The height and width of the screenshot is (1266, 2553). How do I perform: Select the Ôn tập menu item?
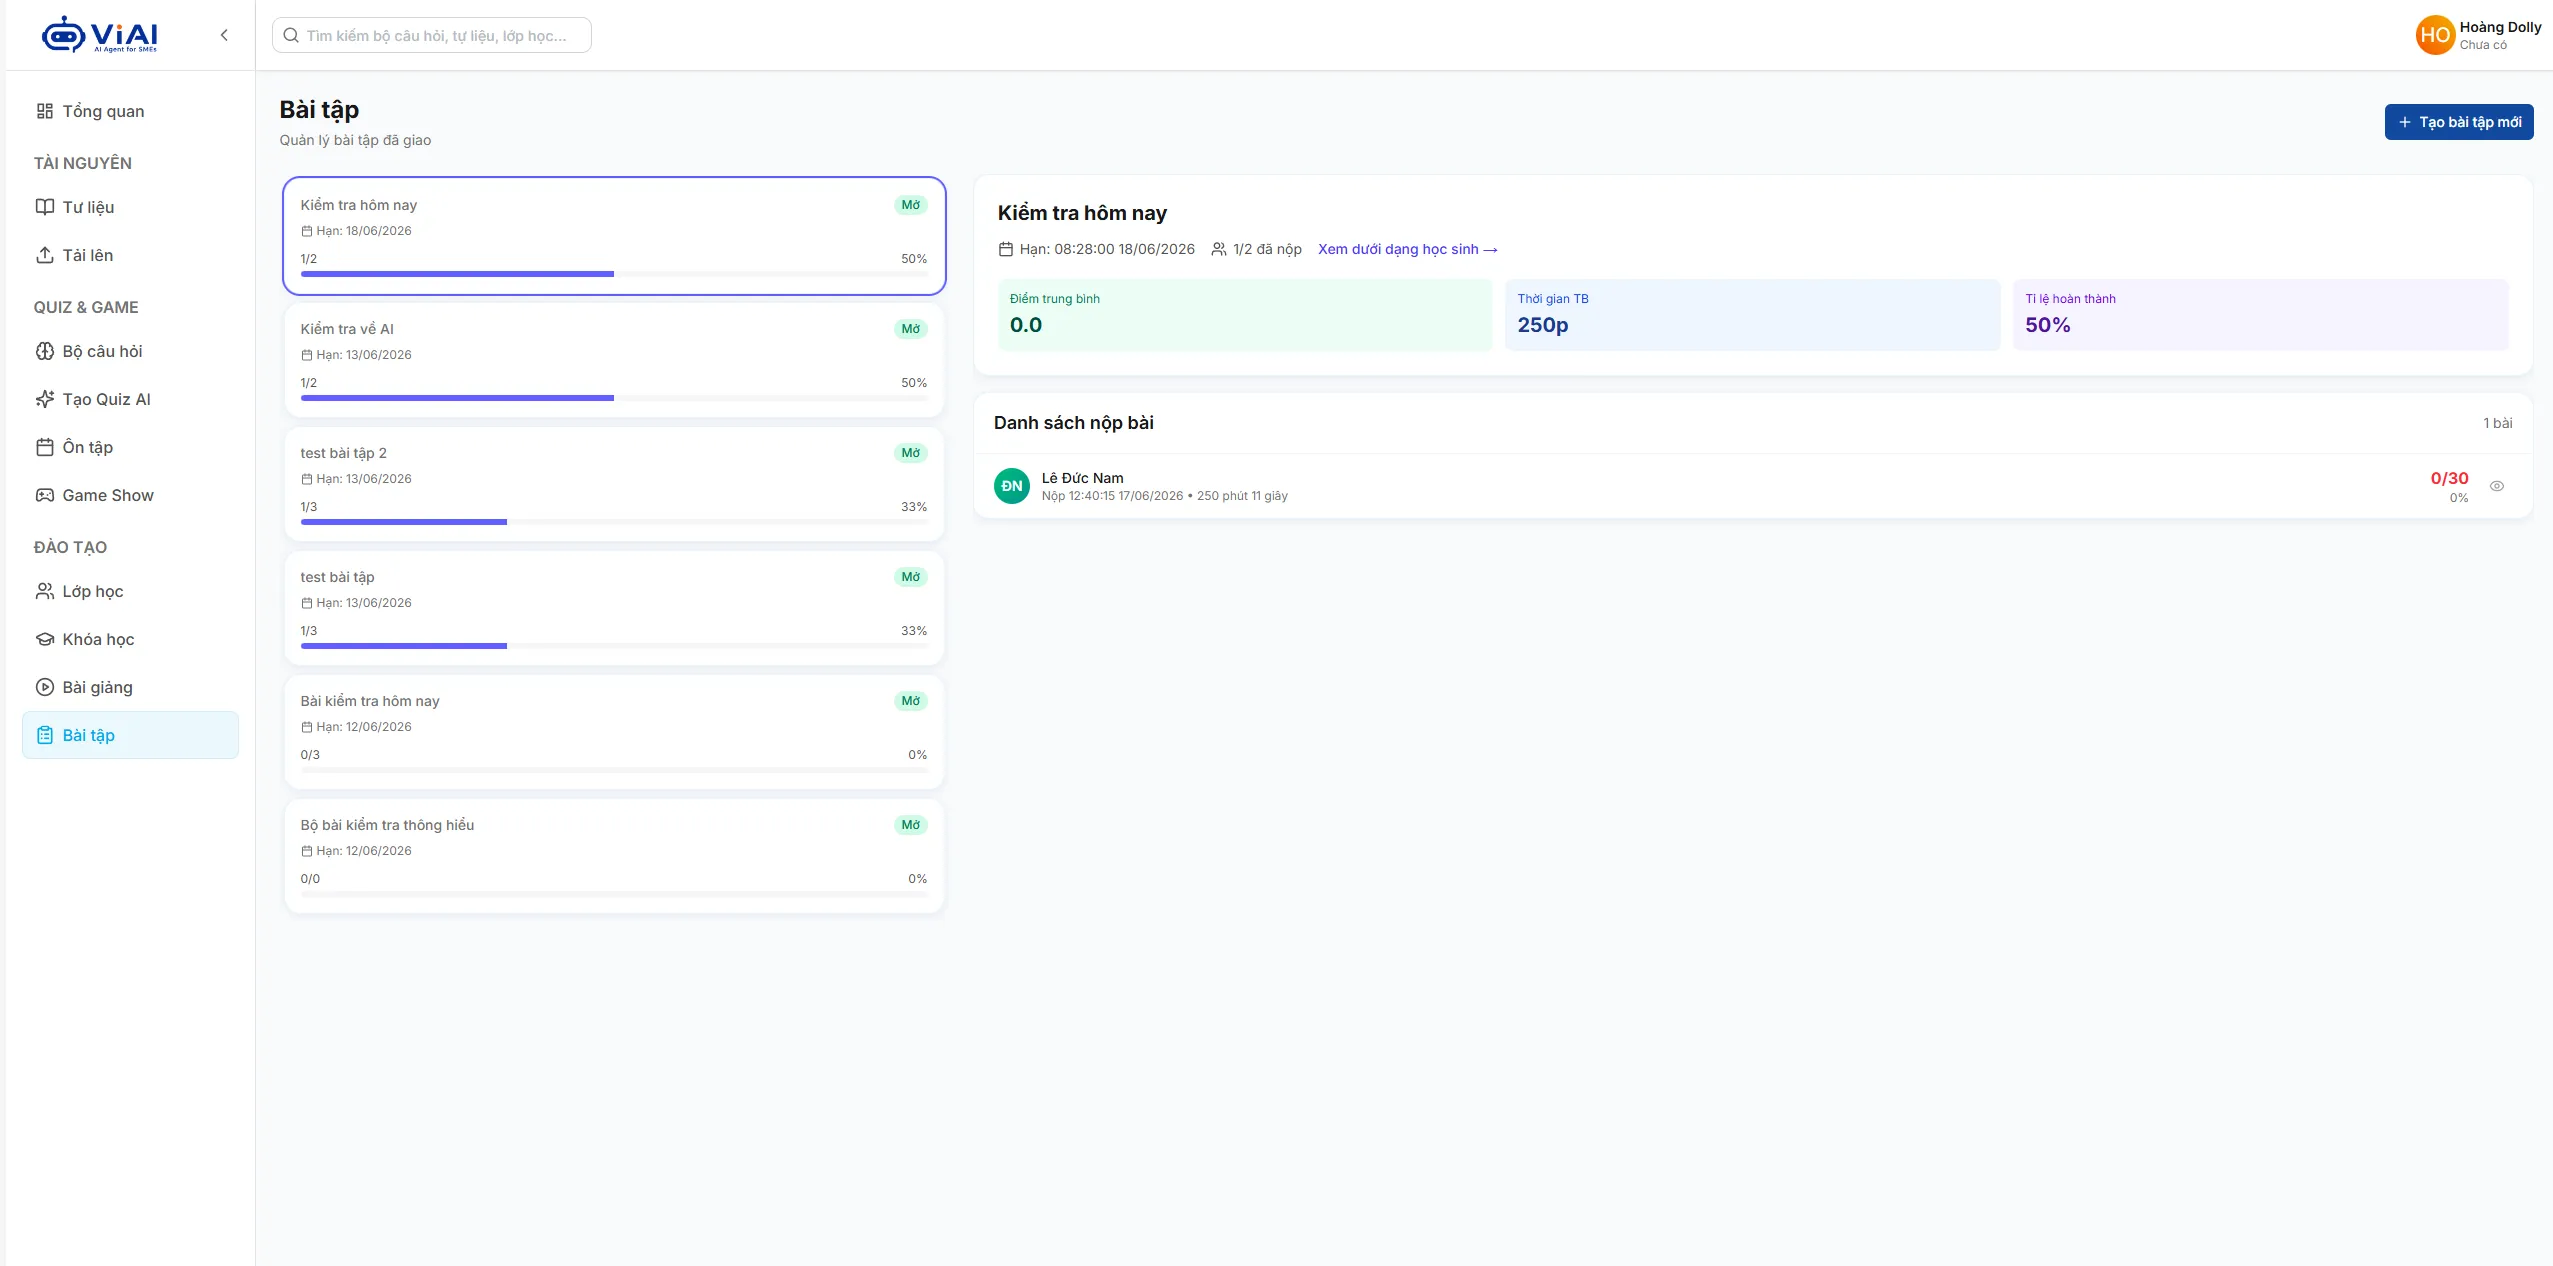coord(130,447)
